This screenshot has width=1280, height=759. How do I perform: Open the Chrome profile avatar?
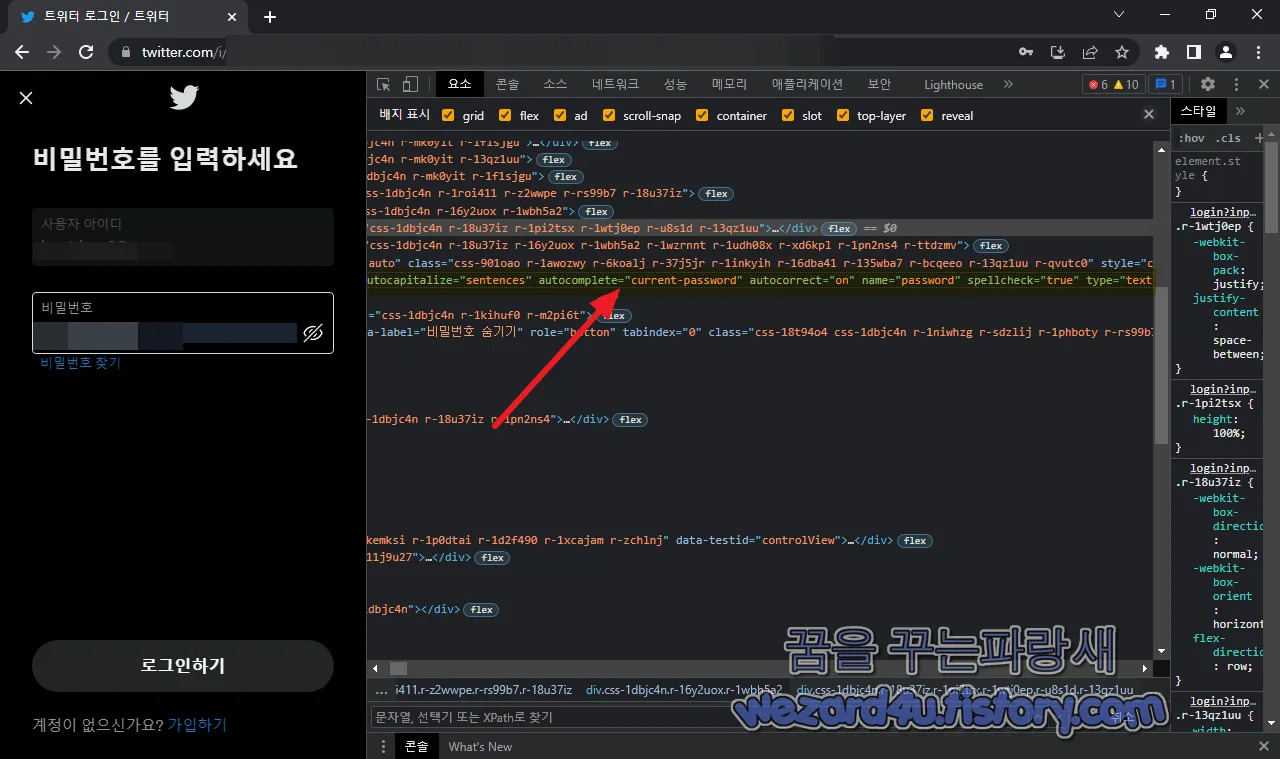[1226, 52]
